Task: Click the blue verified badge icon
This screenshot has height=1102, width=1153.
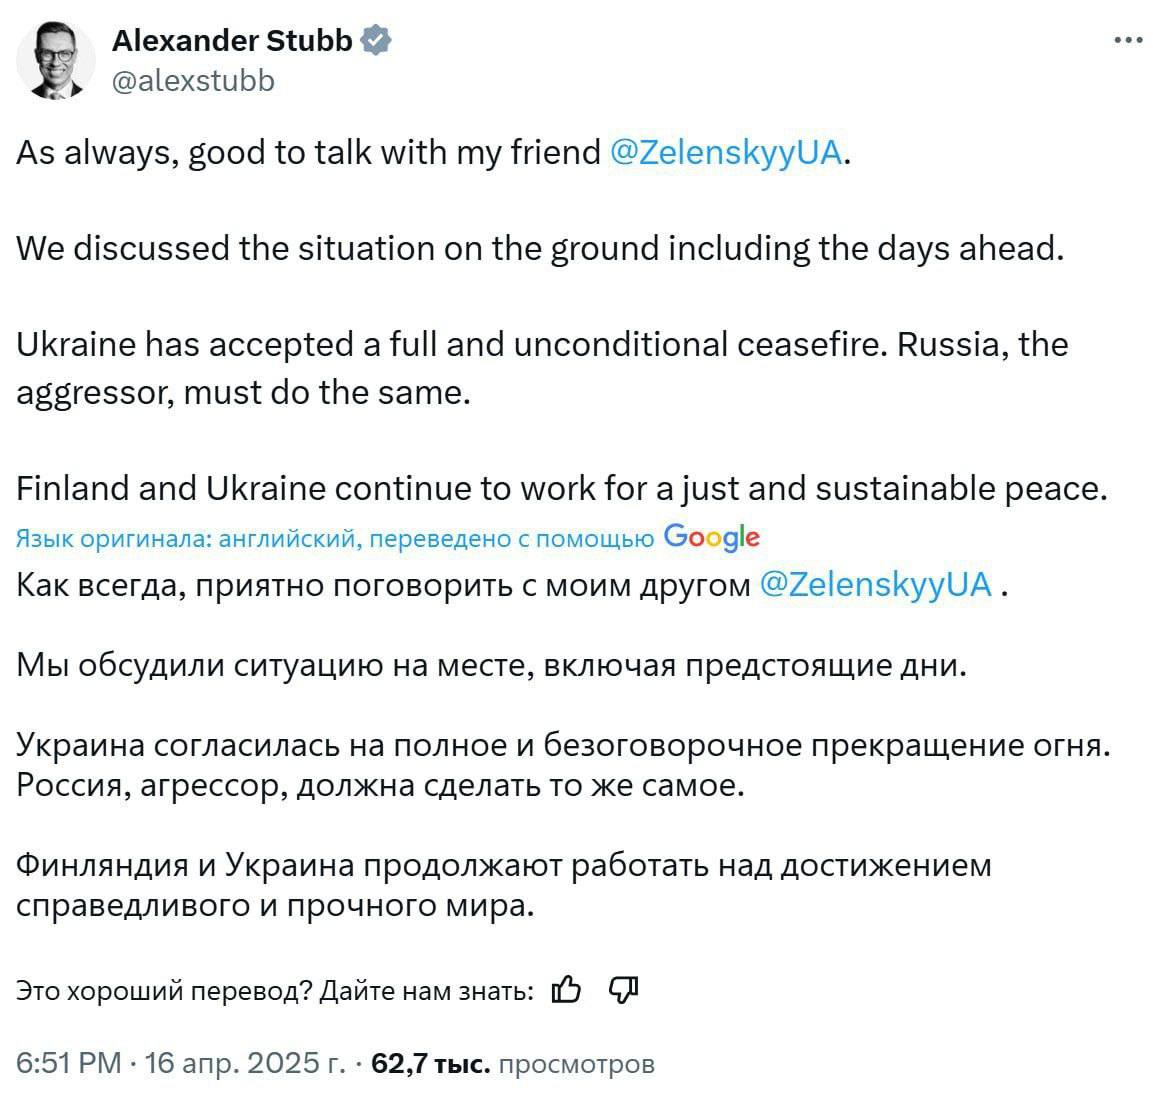Action: [x=376, y=40]
